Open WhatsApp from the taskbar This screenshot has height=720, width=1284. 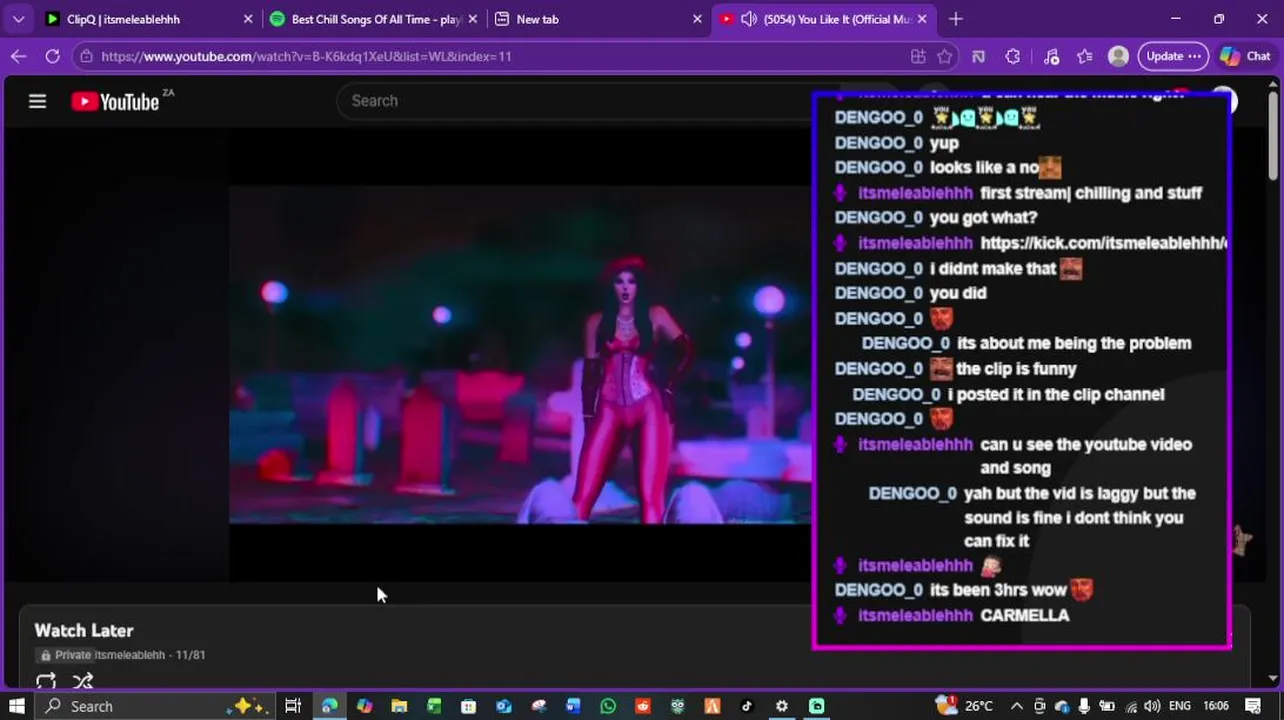point(608,706)
